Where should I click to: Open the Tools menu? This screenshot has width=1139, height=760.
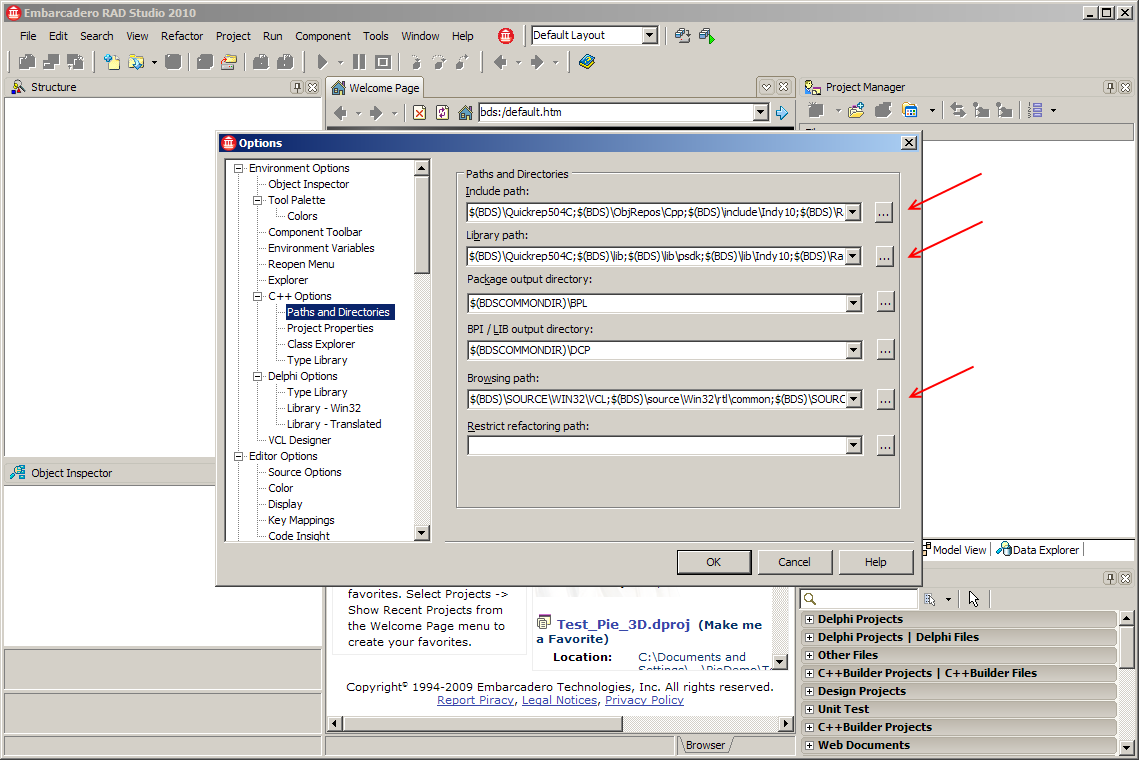point(376,36)
